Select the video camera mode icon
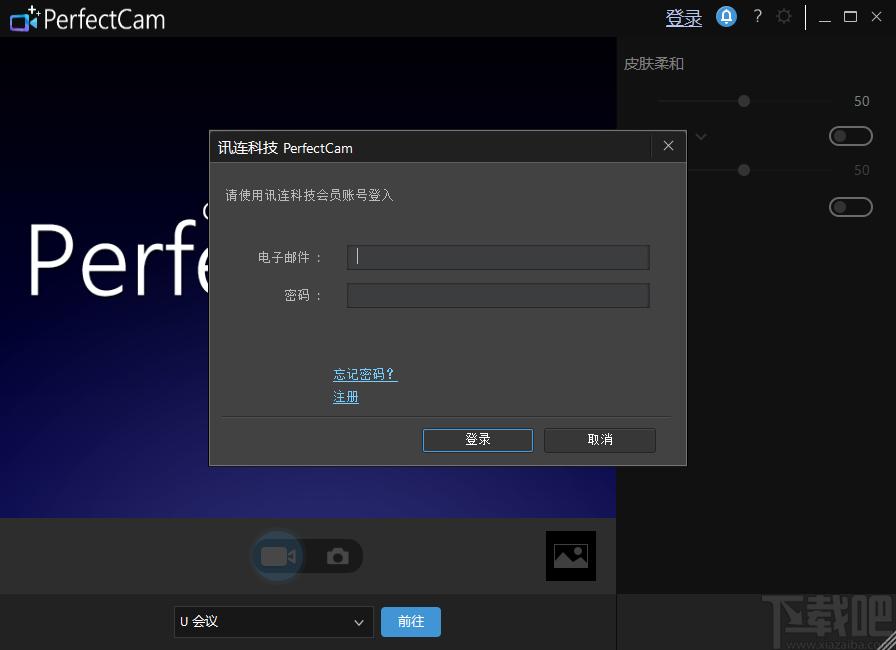 coord(278,556)
